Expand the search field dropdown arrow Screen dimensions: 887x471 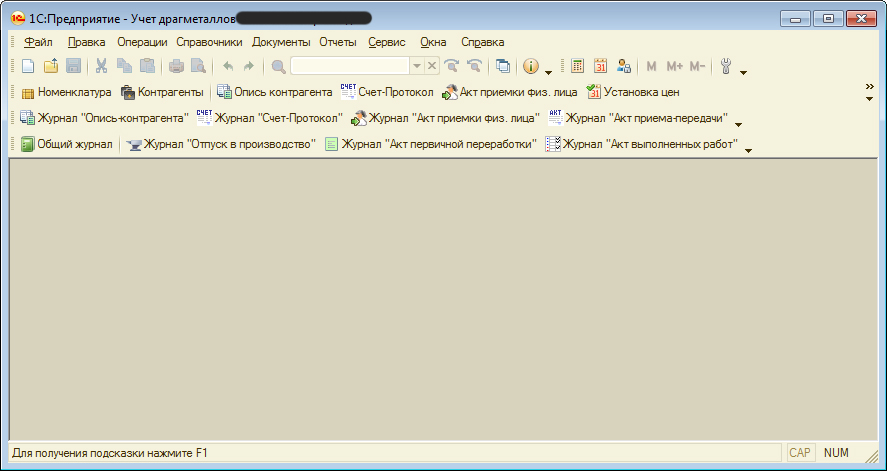pos(417,66)
